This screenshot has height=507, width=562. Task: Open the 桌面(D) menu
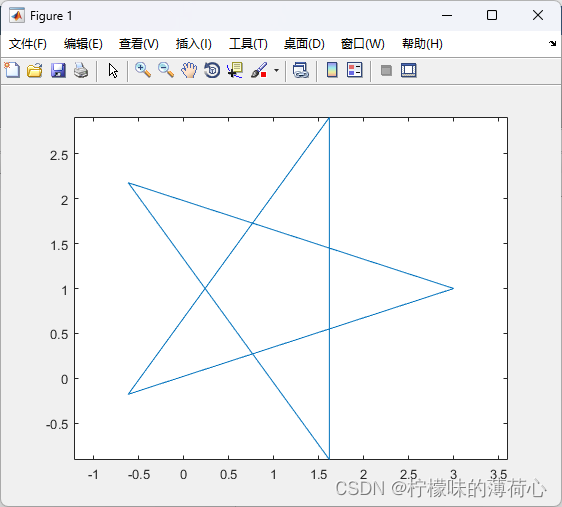tap(304, 44)
